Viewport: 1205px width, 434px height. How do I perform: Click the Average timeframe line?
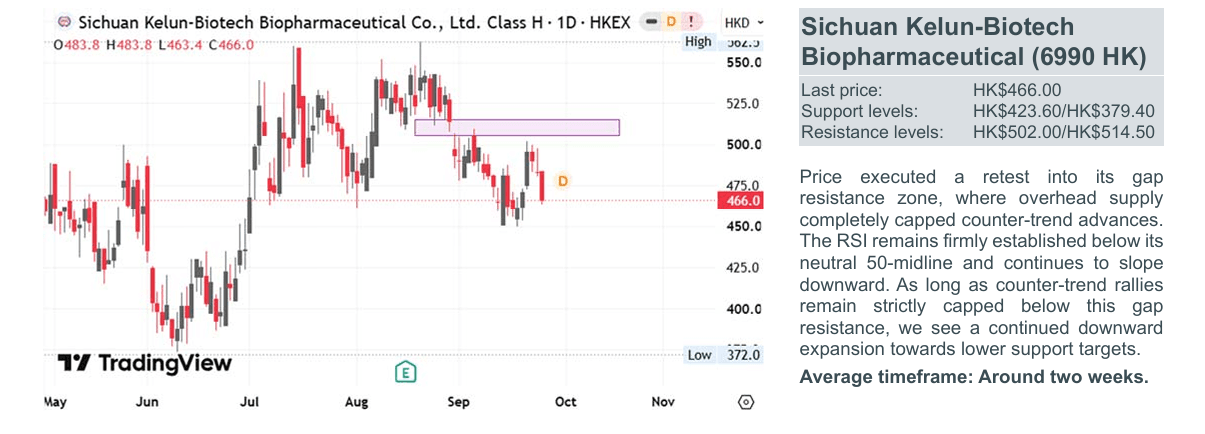point(974,377)
